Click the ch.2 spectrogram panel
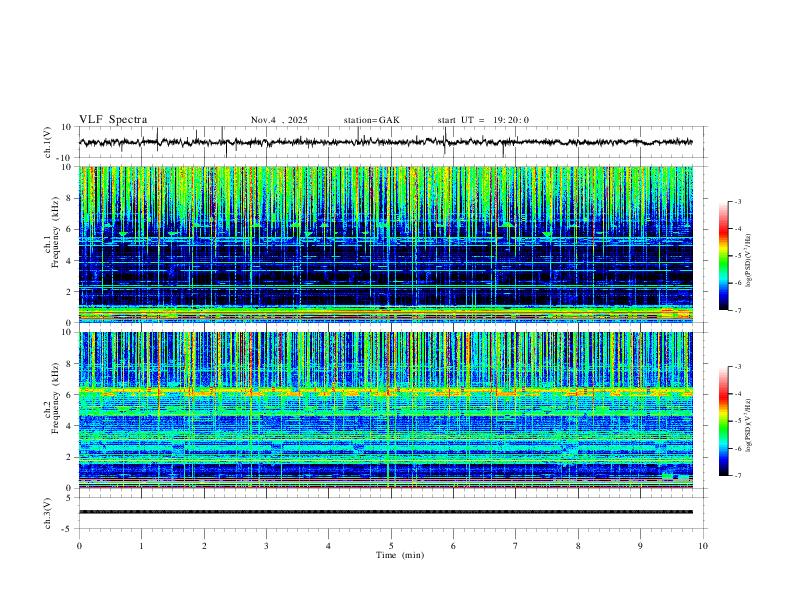Image resolution: width=792 pixels, height=612 pixels. click(386, 410)
